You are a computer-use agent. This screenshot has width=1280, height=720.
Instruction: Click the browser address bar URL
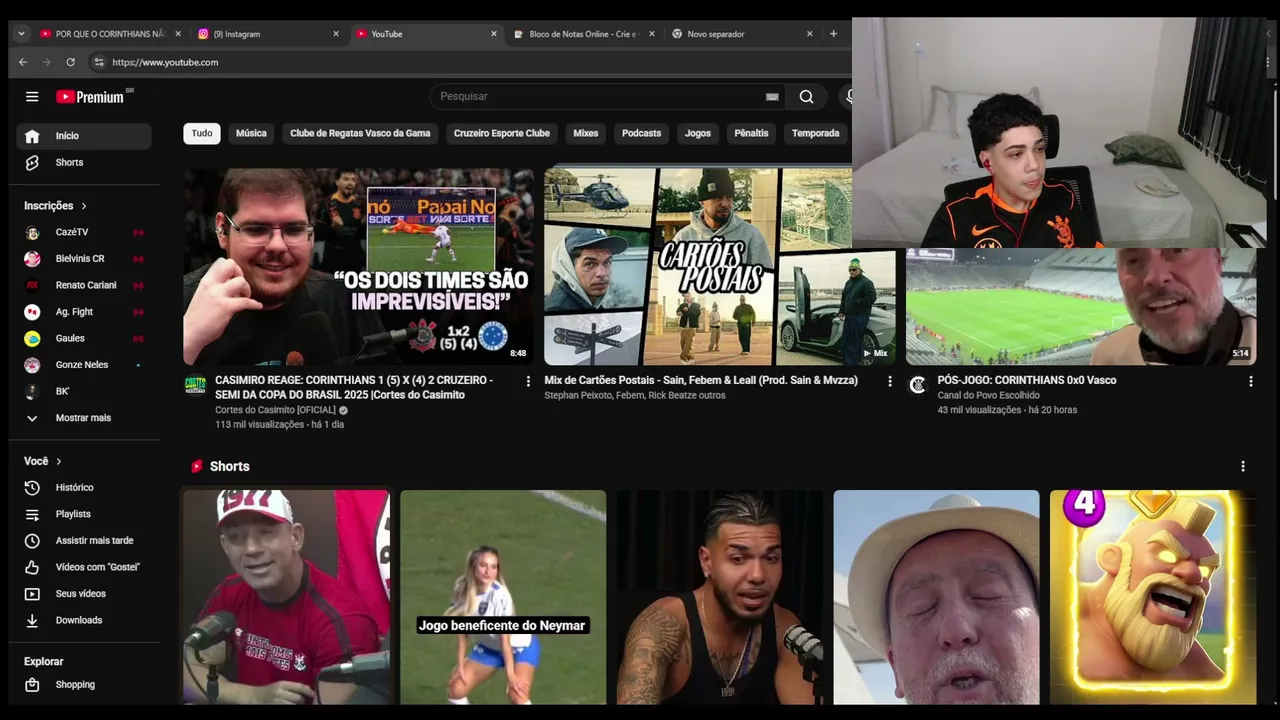165,62
